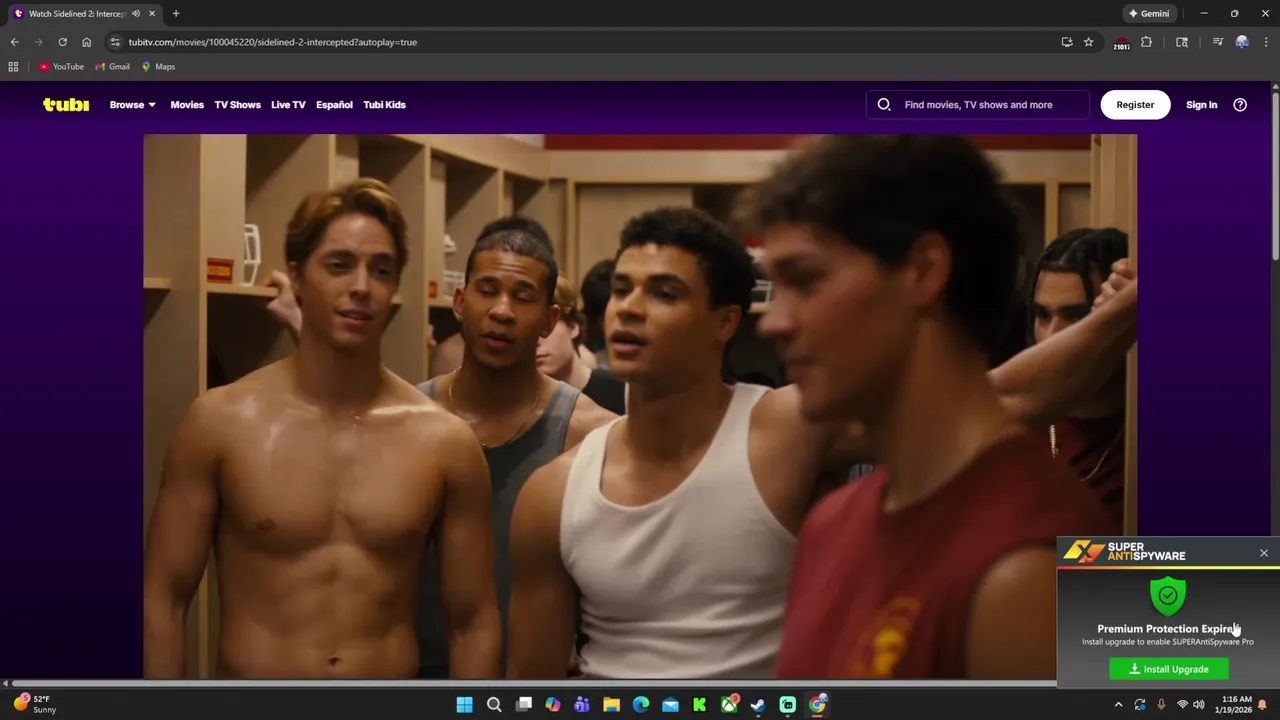Bookmark this page with the star icon
Image resolution: width=1280 pixels, height=720 pixels.
[x=1089, y=42]
